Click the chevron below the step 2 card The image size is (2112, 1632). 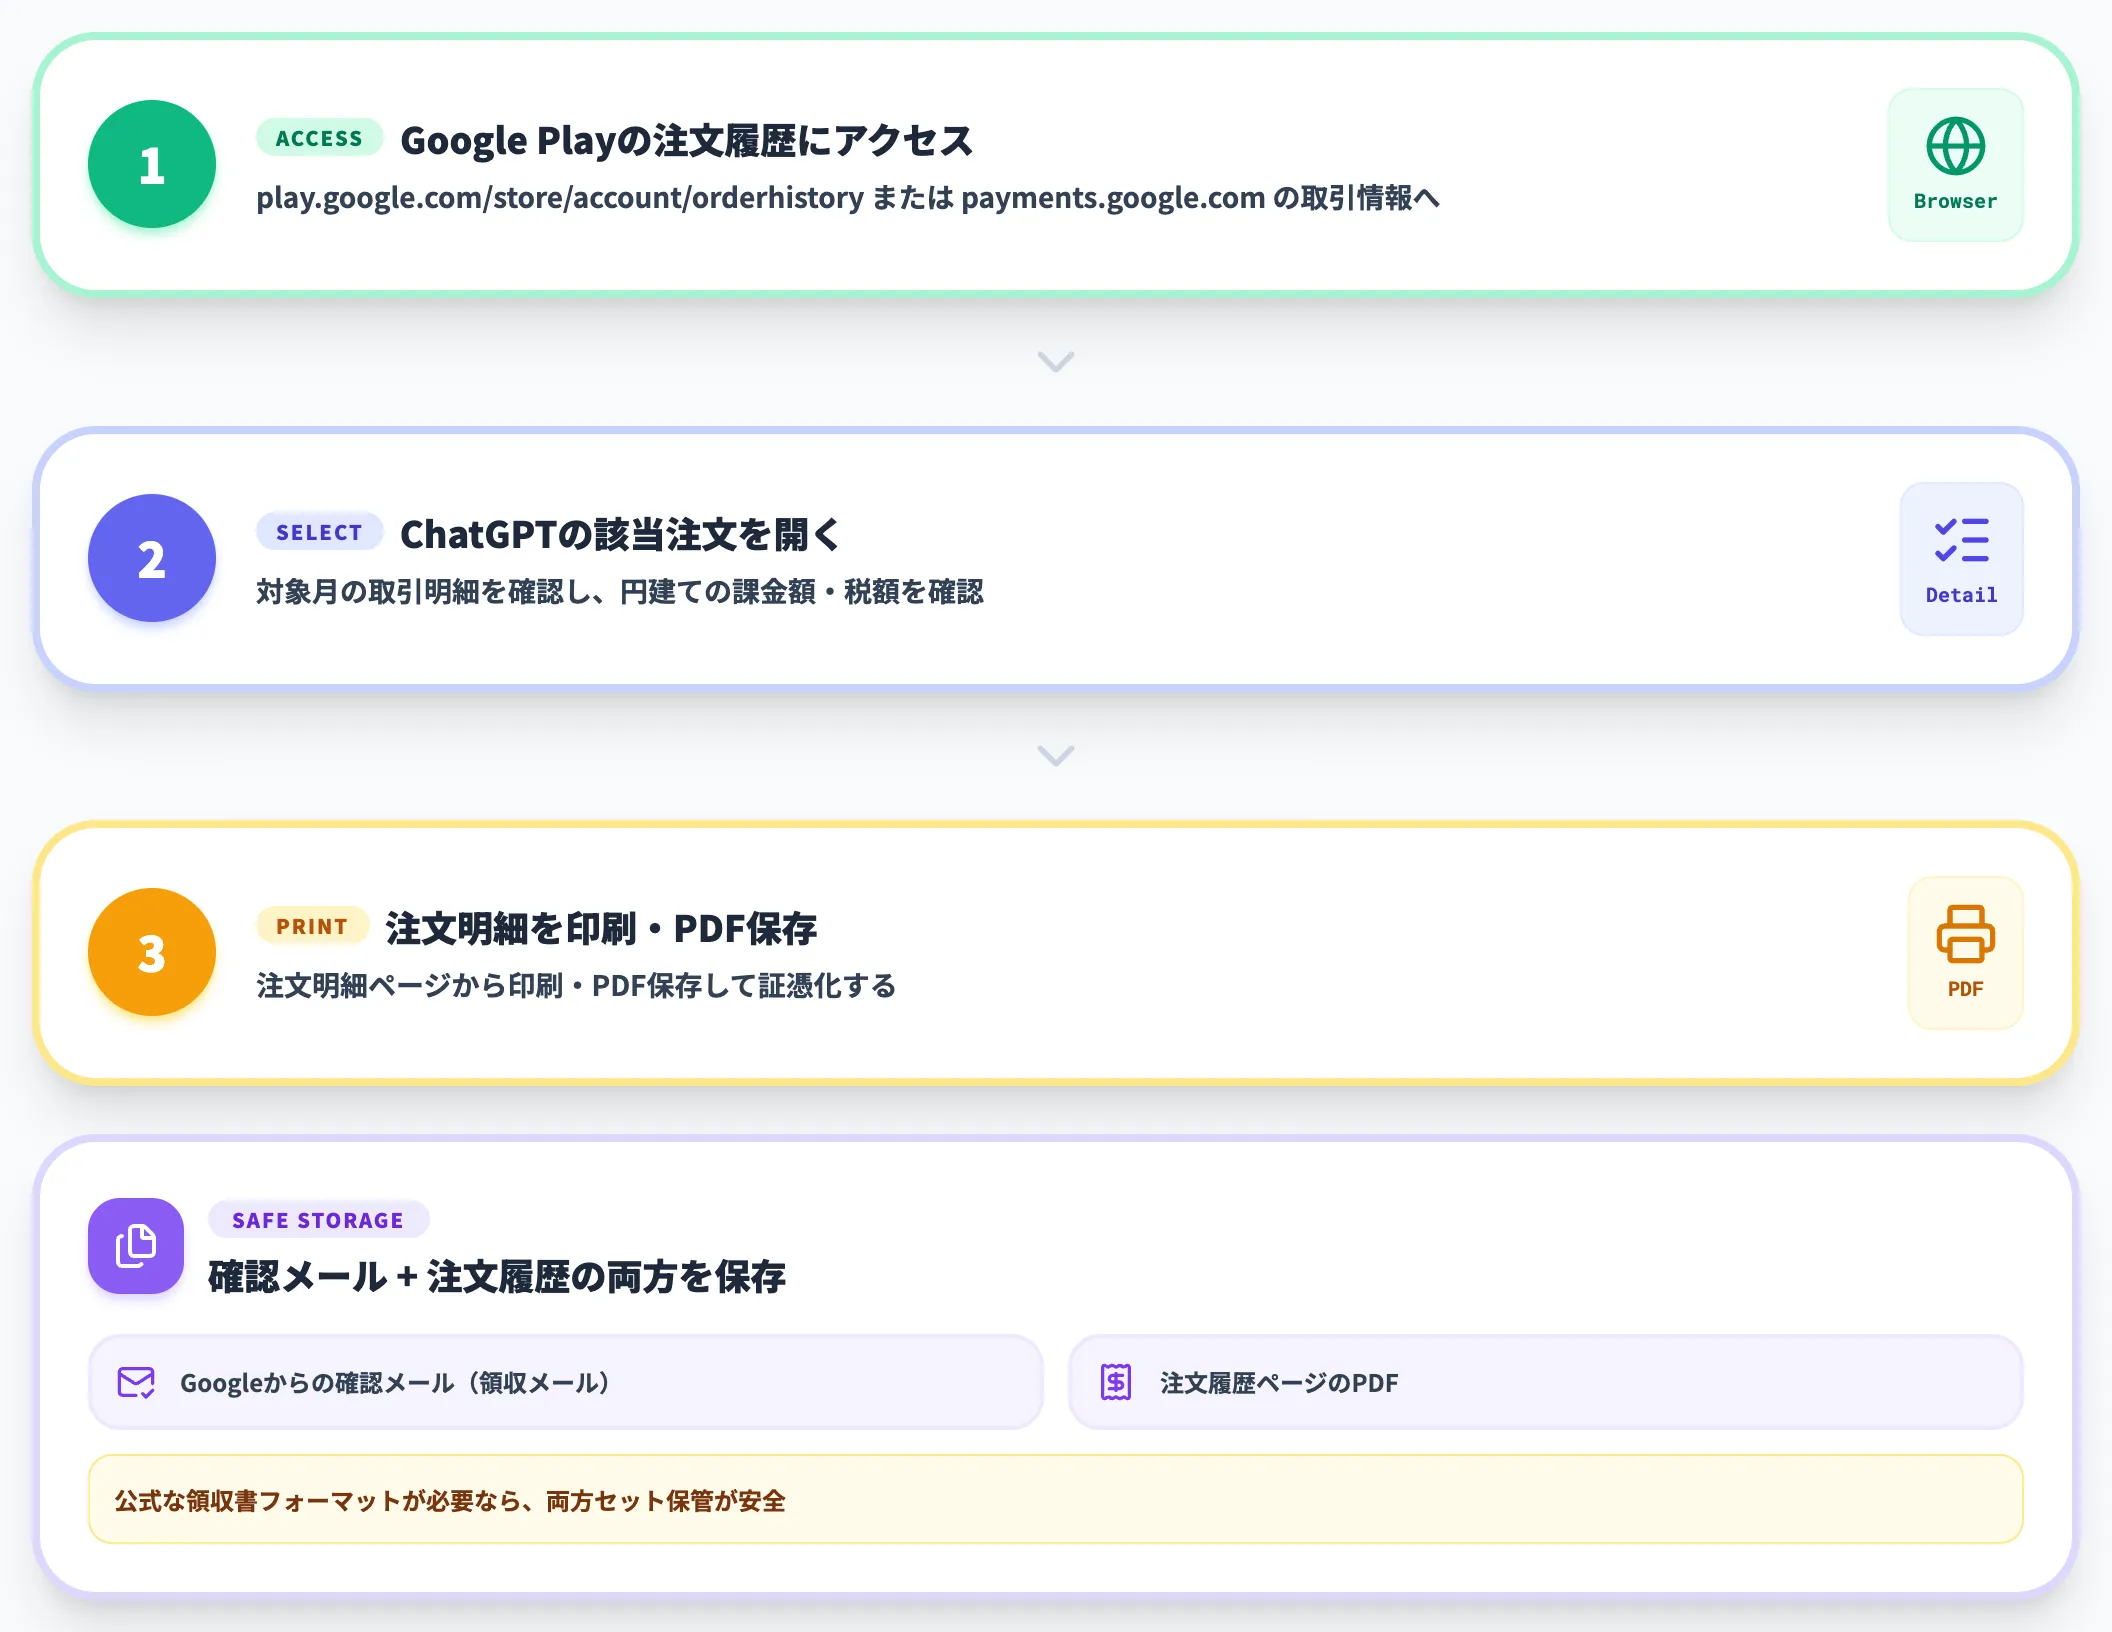pyautogui.click(x=1056, y=755)
